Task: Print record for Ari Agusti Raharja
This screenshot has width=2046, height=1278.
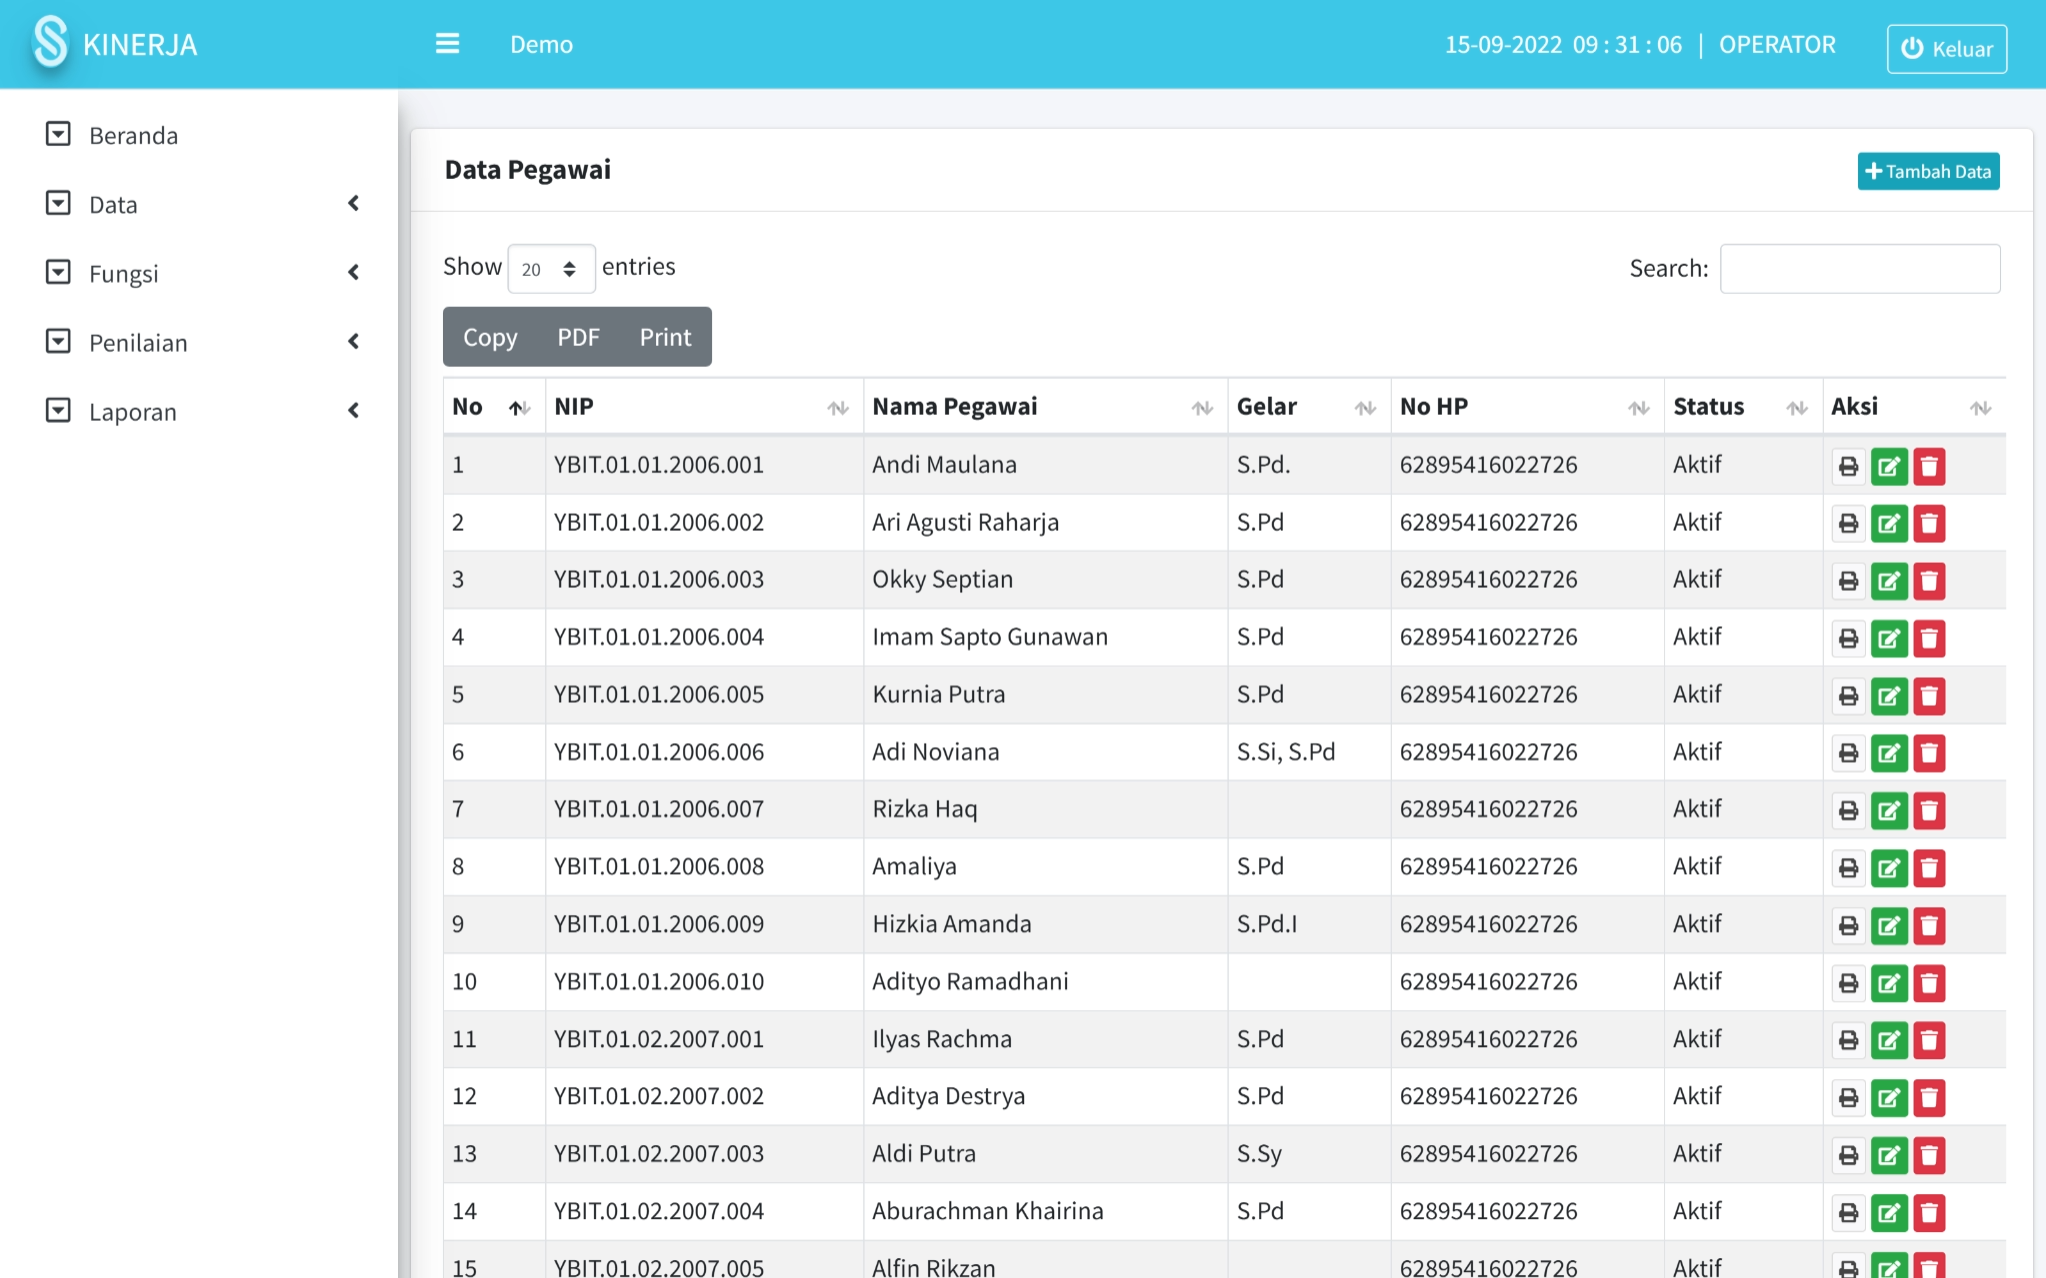Action: [1848, 523]
